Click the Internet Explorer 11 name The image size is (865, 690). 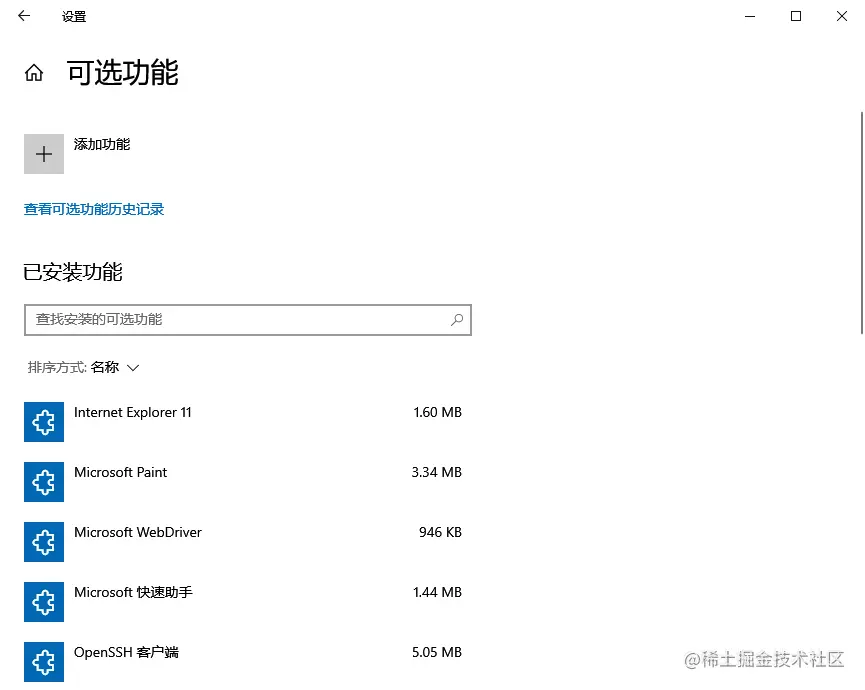132,413
